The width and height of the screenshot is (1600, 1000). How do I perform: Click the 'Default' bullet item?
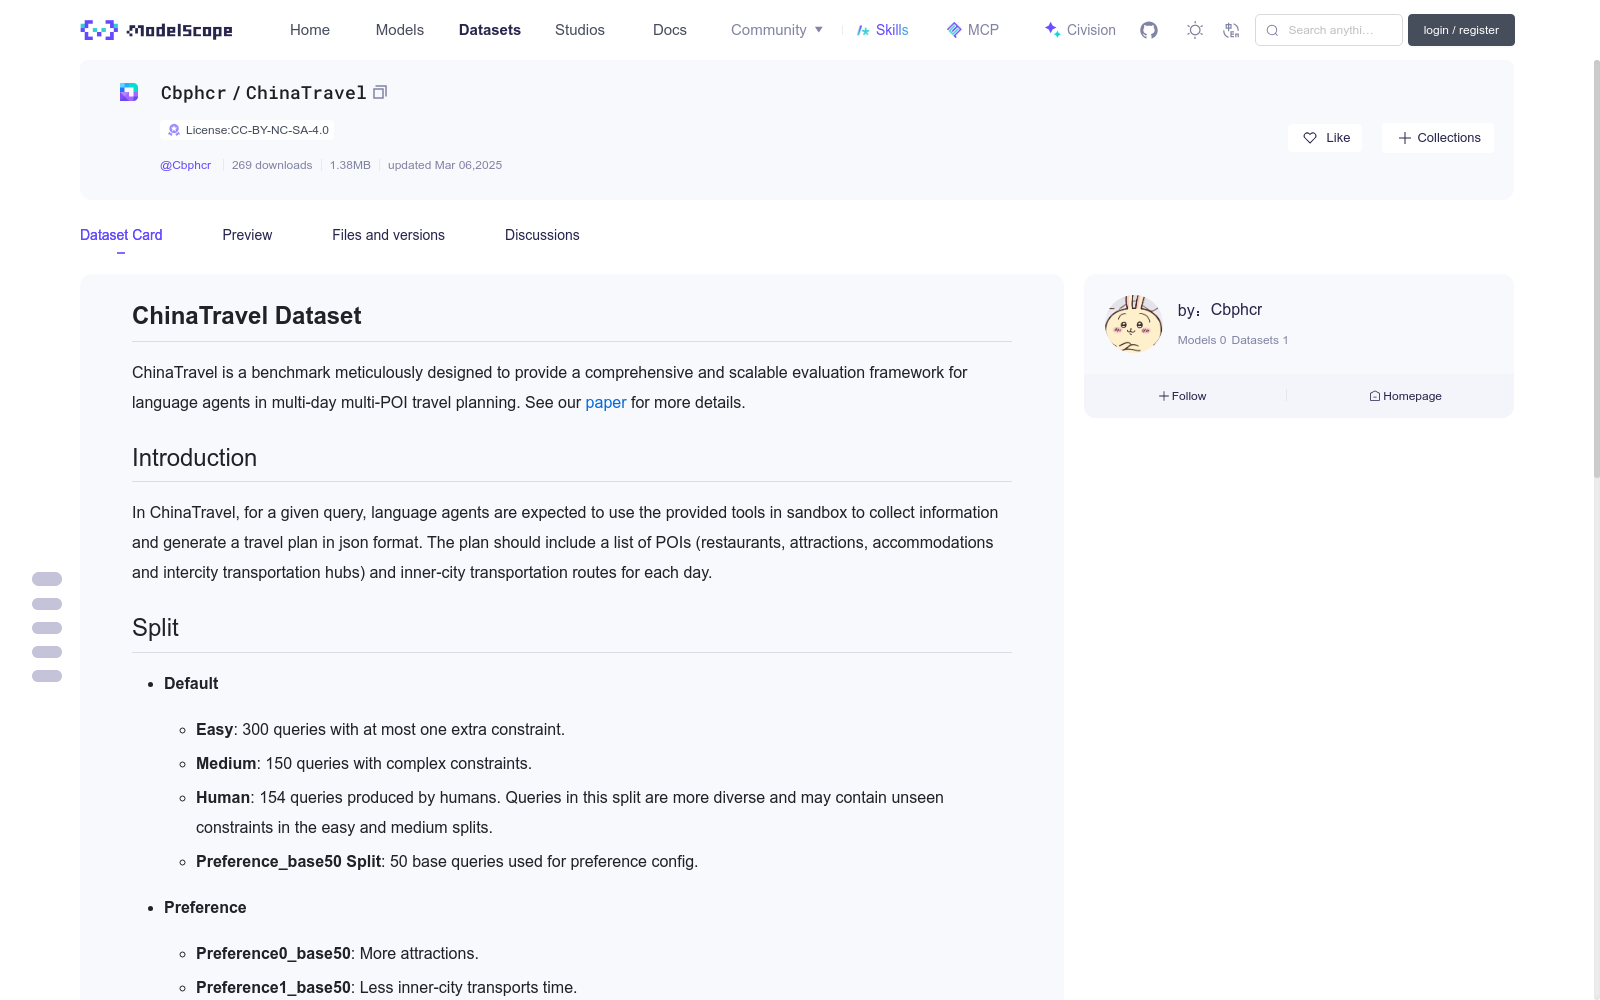click(x=191, y=684)
